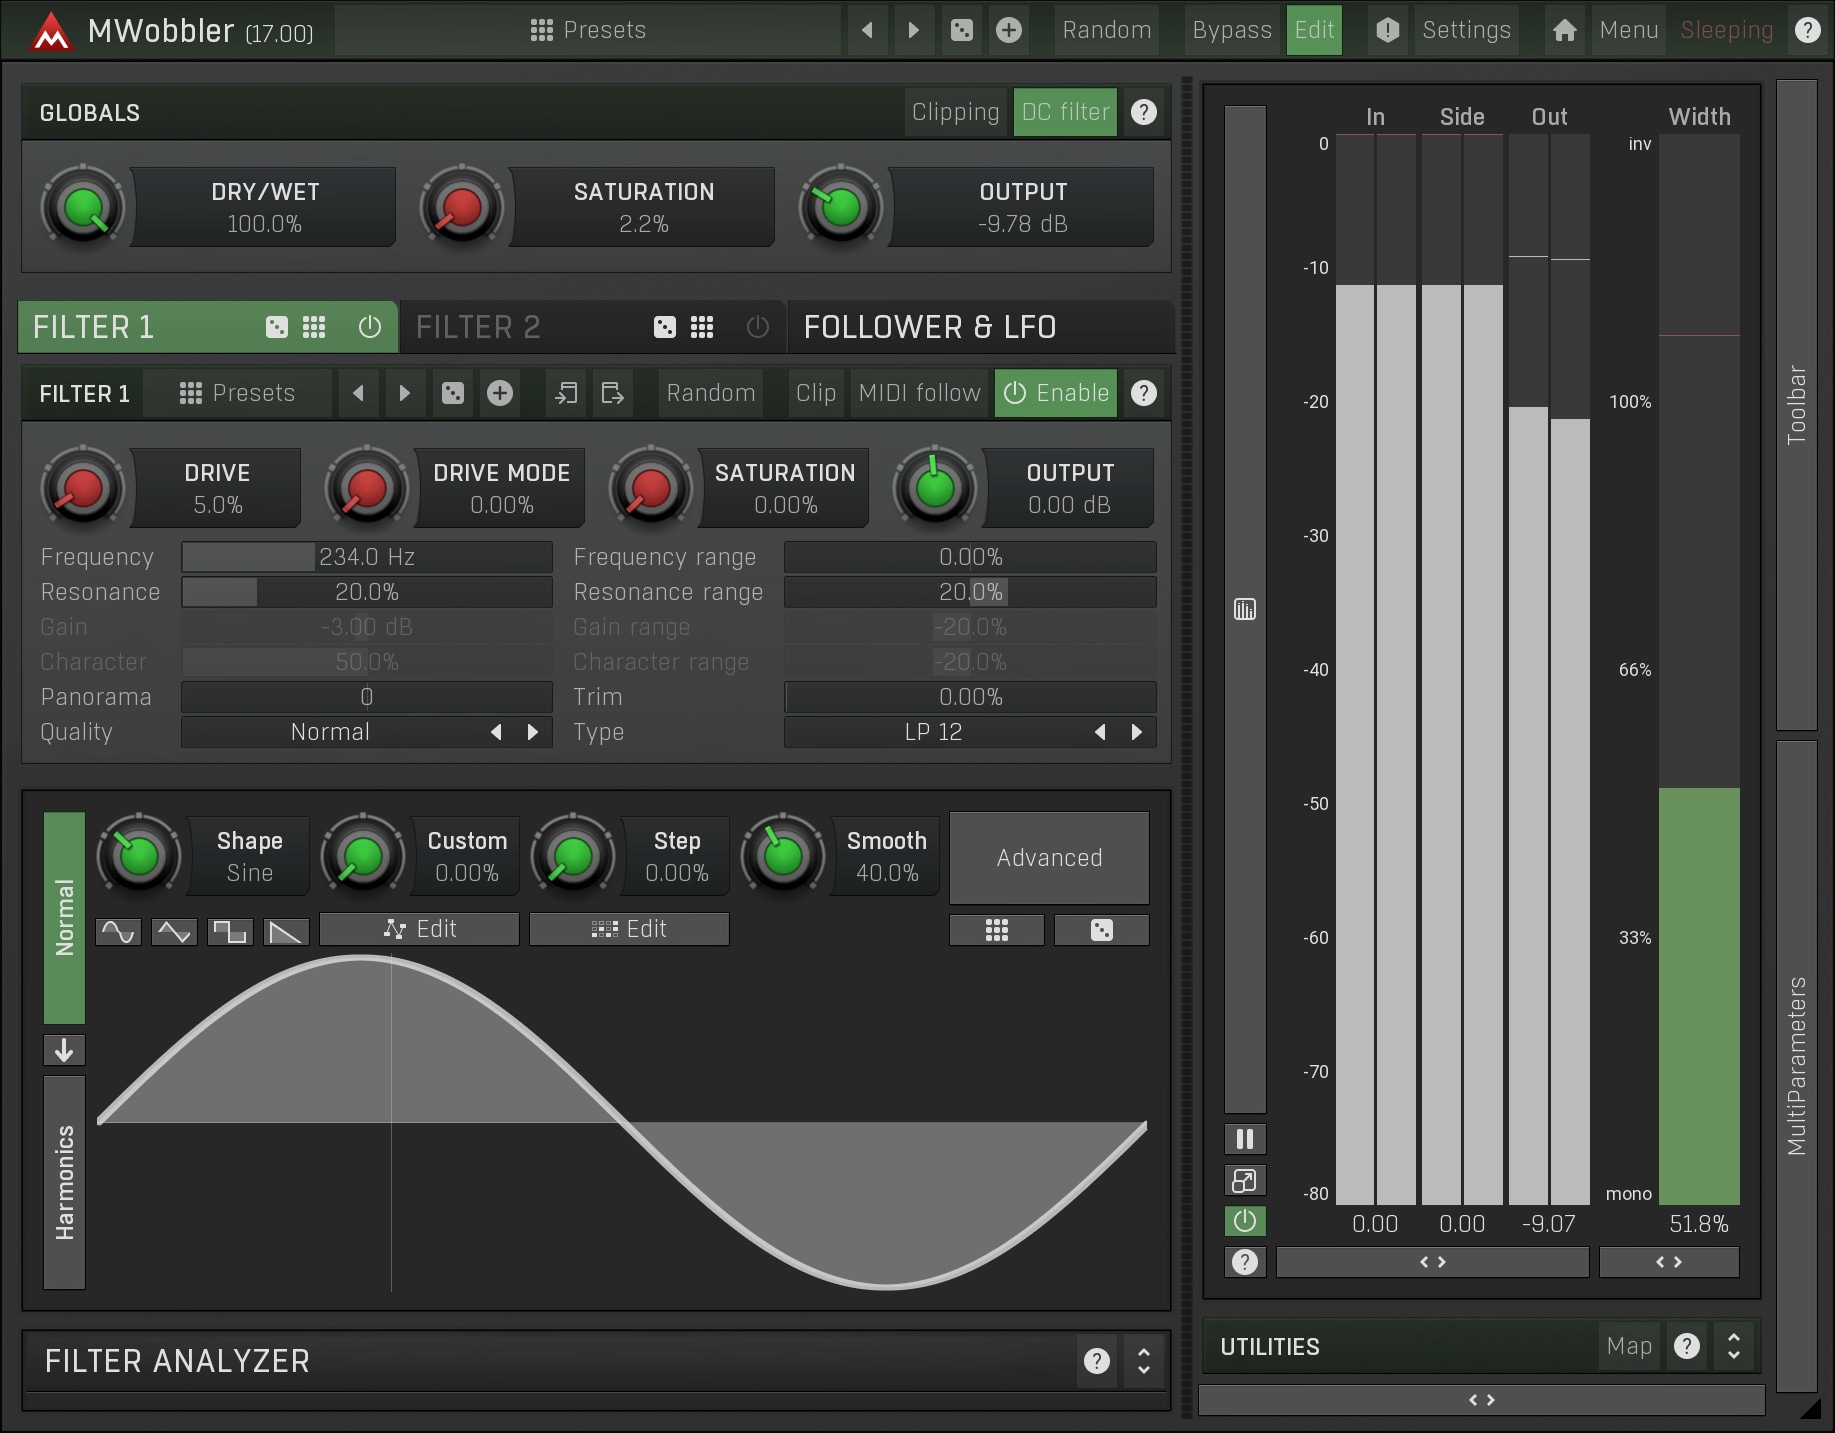
Task: Expand the Utilities panel
Action: [1734, 1347]
